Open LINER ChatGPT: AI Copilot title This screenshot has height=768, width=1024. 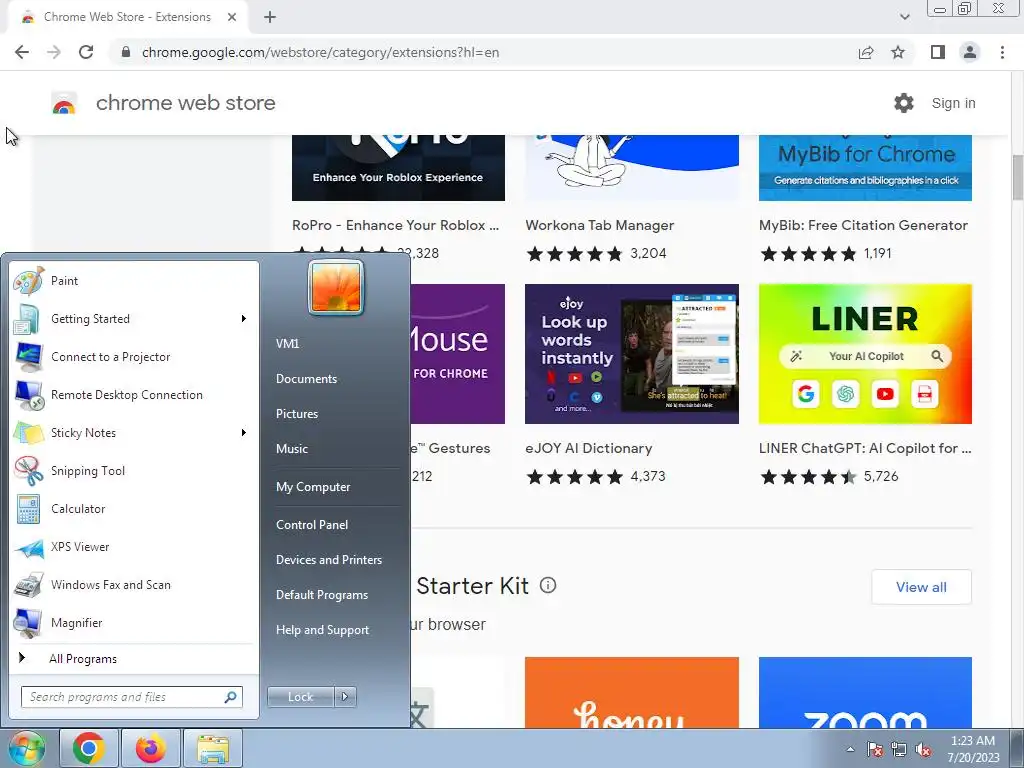pyautogui.click(x=865, y=449)
